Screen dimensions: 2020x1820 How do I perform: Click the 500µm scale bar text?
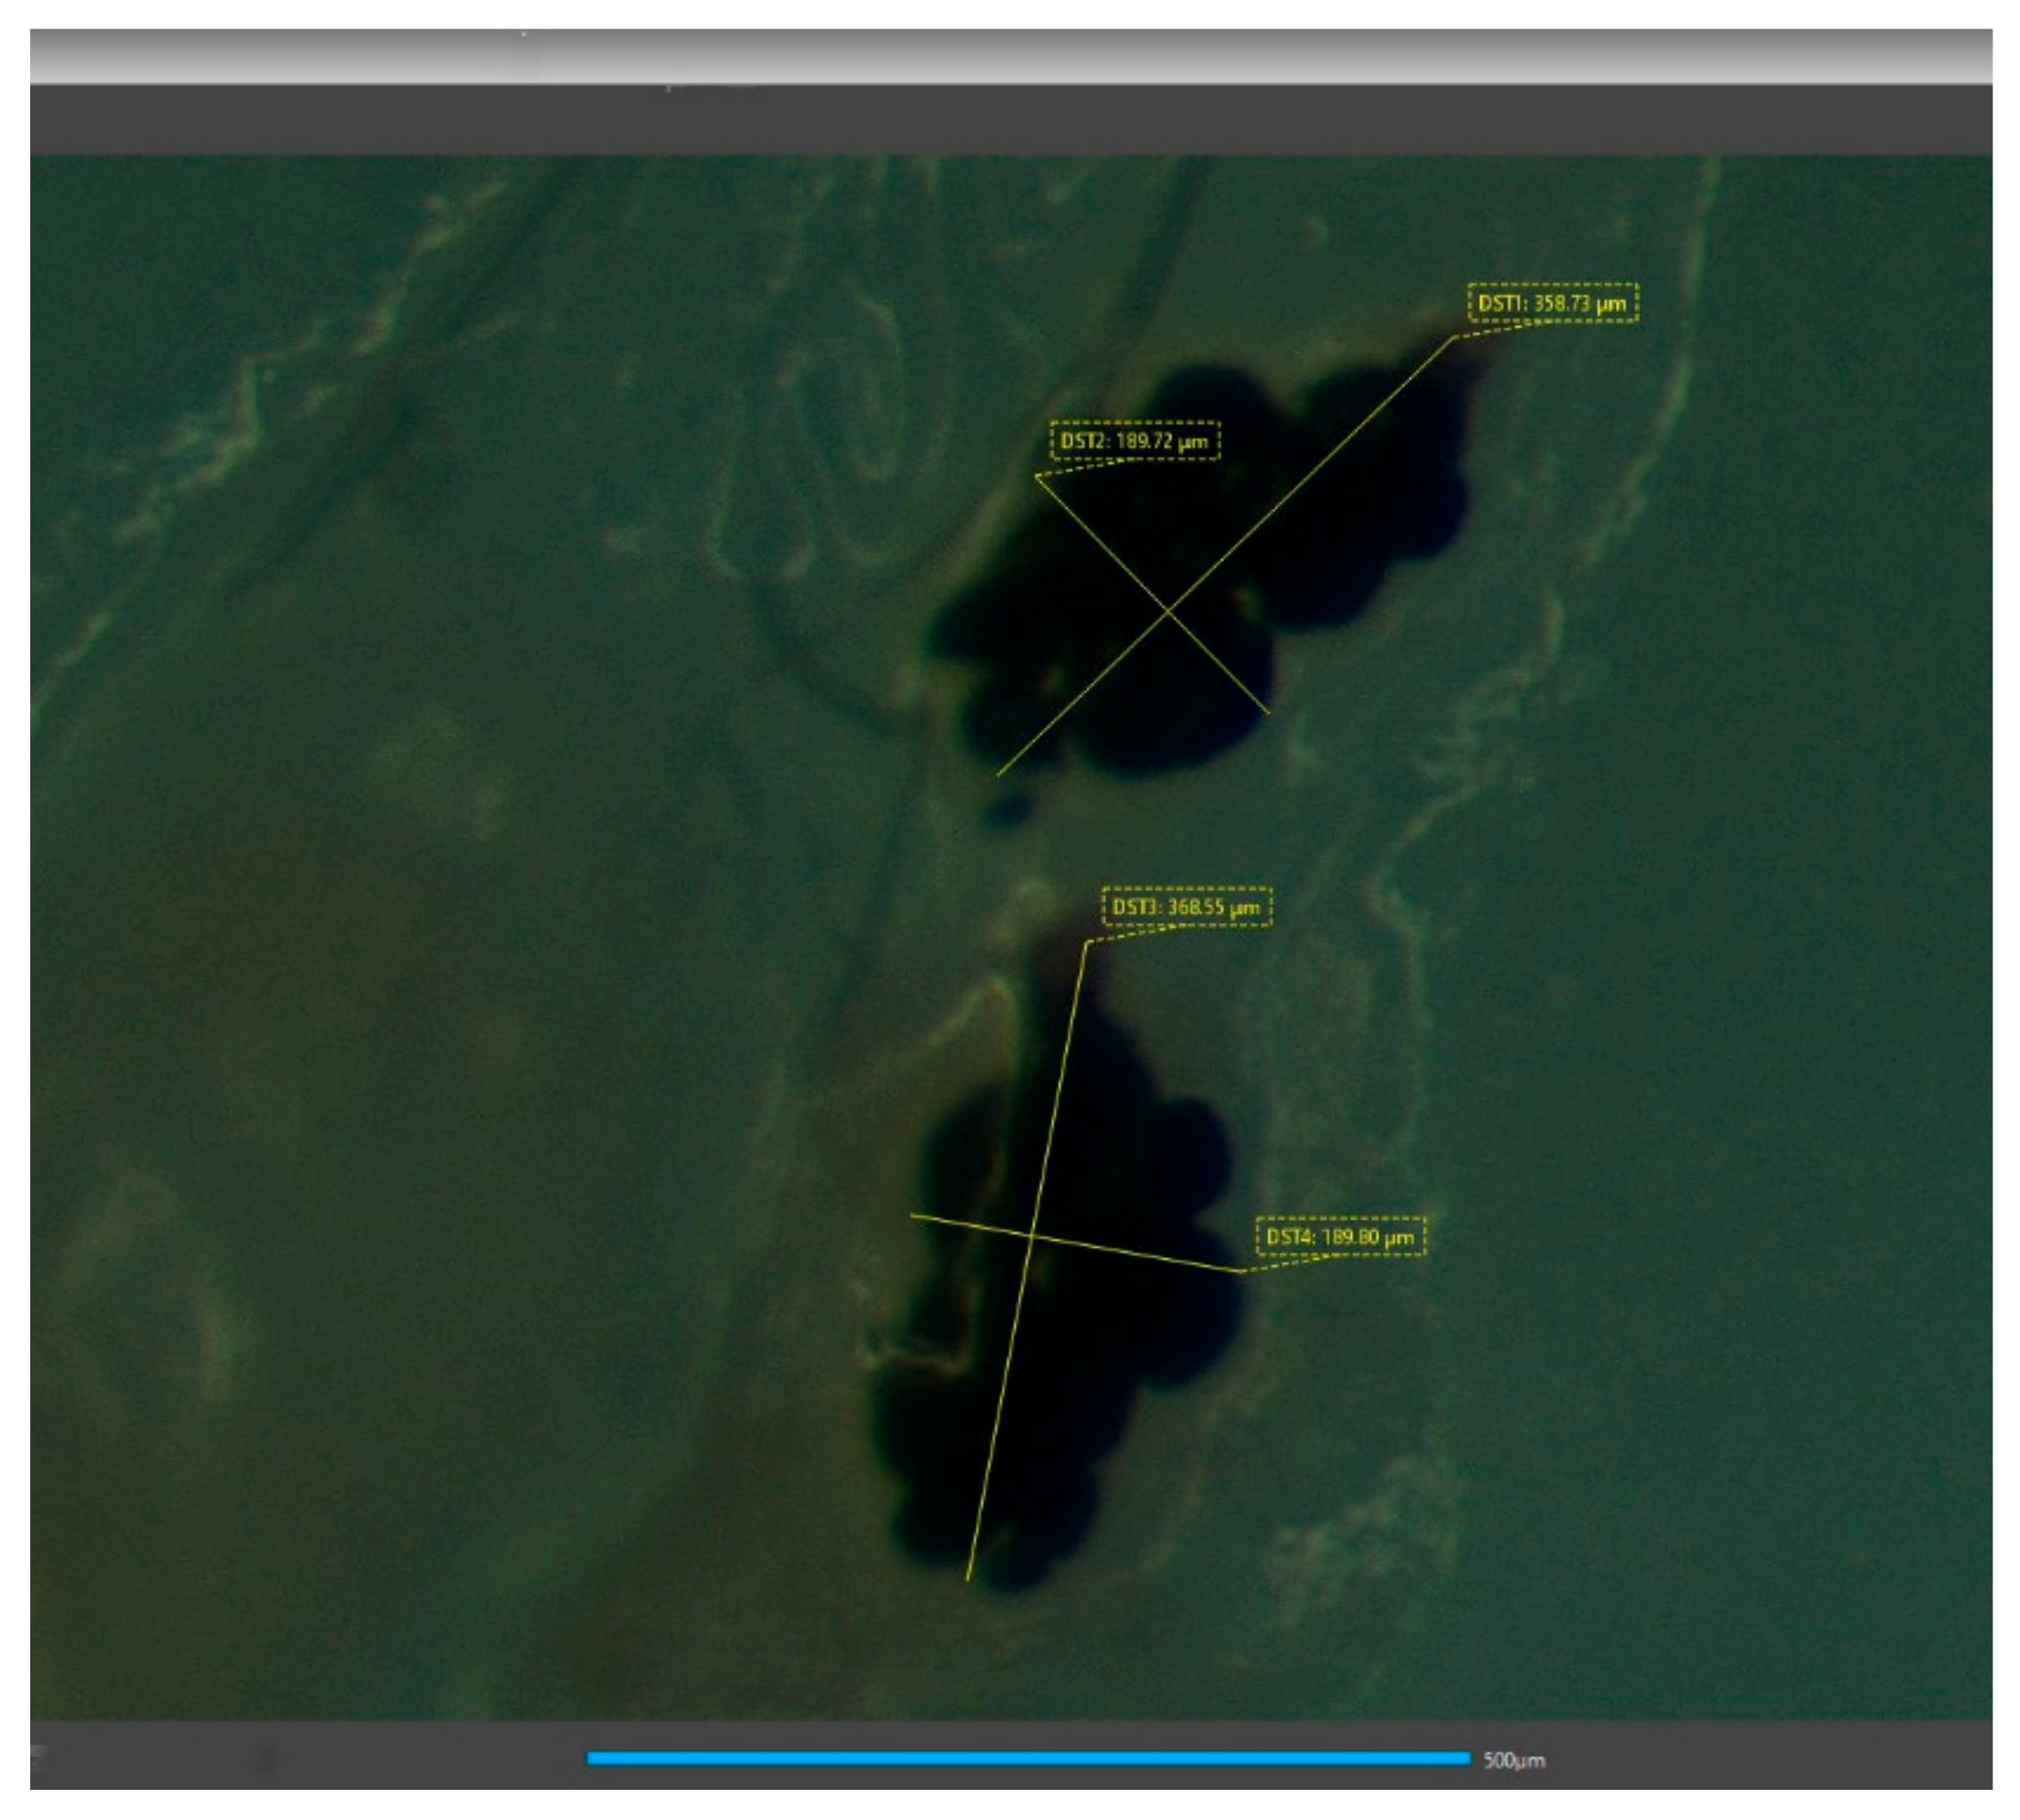point(1514,1760)
